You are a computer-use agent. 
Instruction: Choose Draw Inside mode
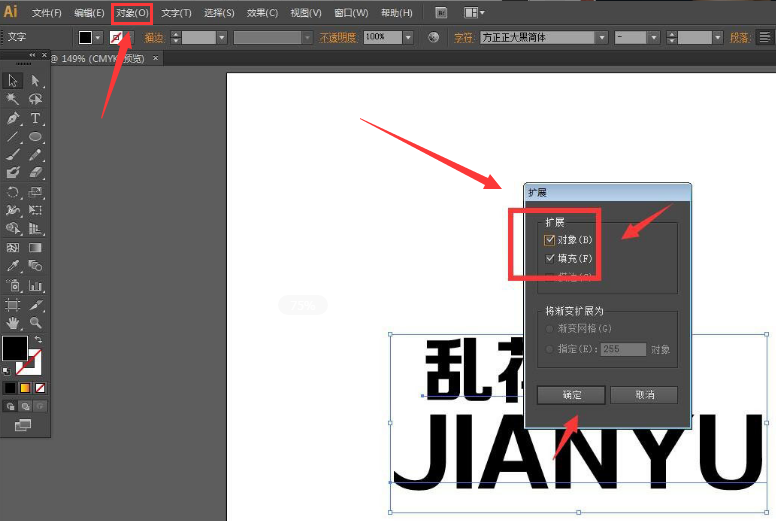(x=40, y=406)
